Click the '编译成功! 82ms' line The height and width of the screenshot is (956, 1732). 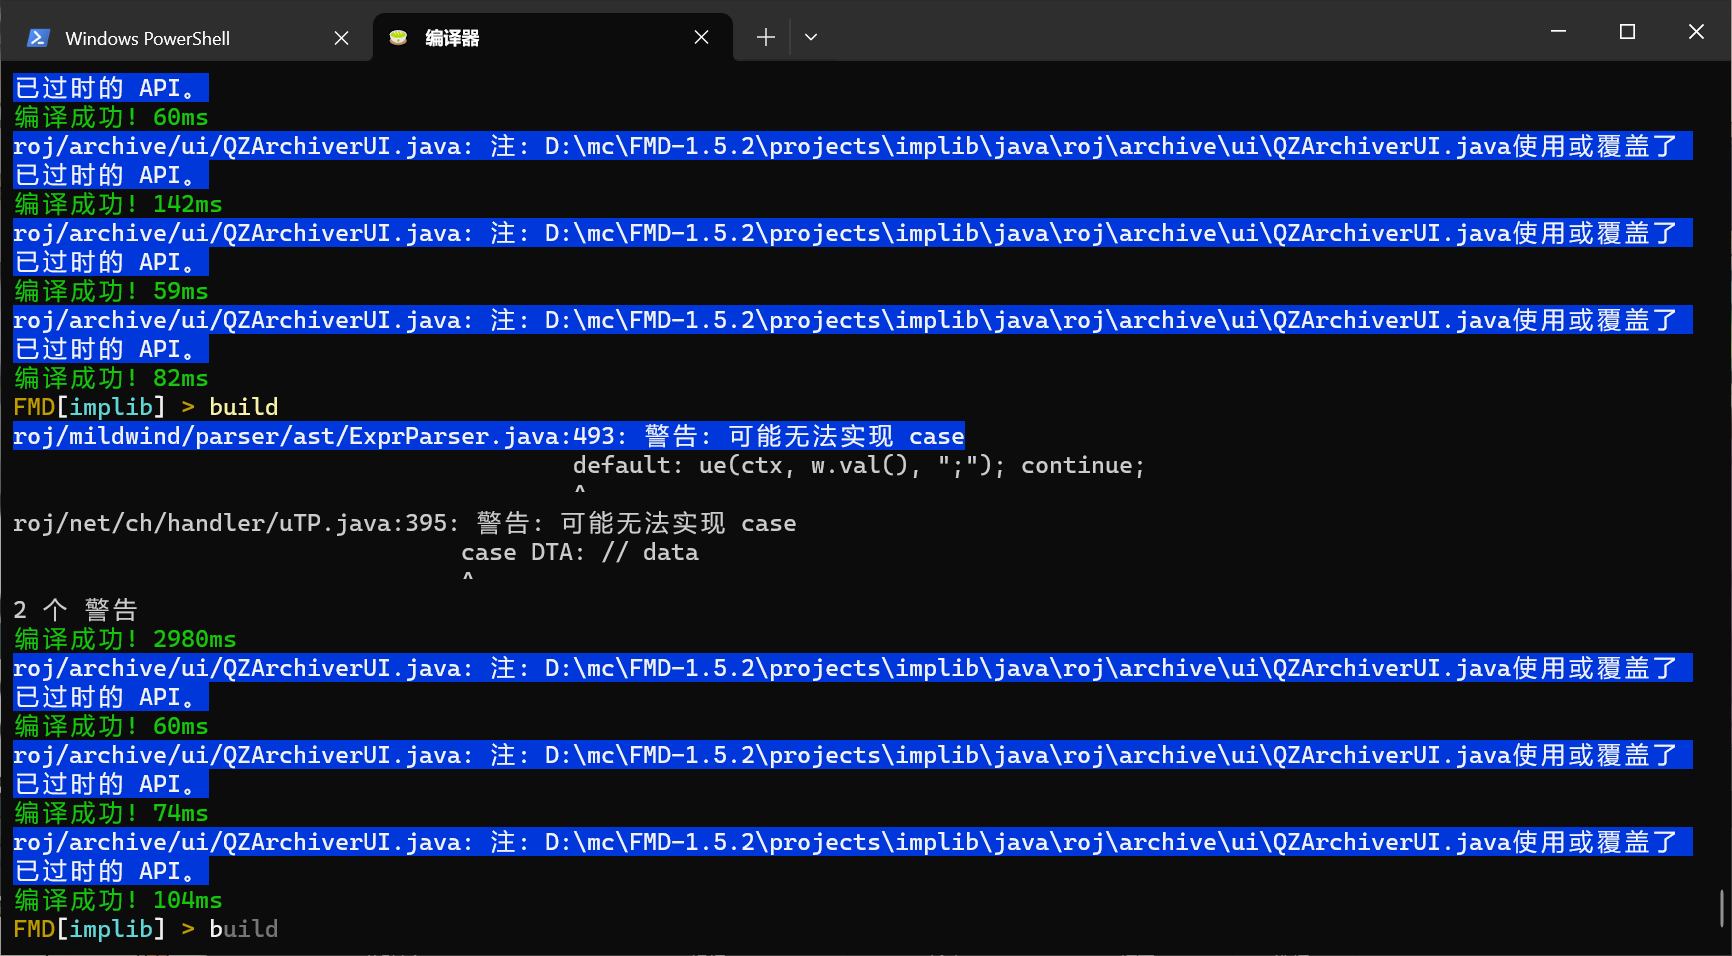[x=112, y=378]
